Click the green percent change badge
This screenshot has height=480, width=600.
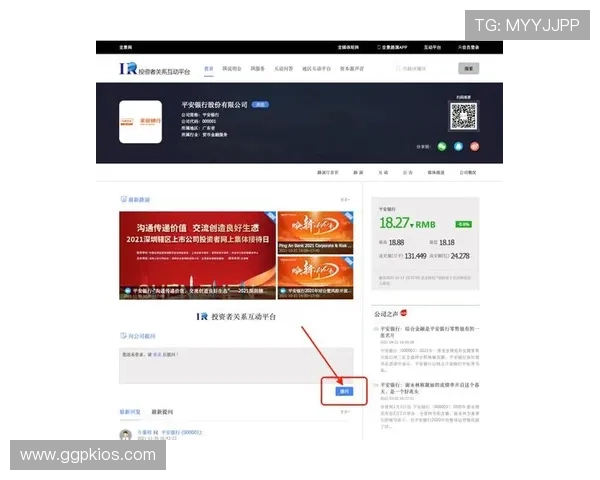[x=463, y=224]
